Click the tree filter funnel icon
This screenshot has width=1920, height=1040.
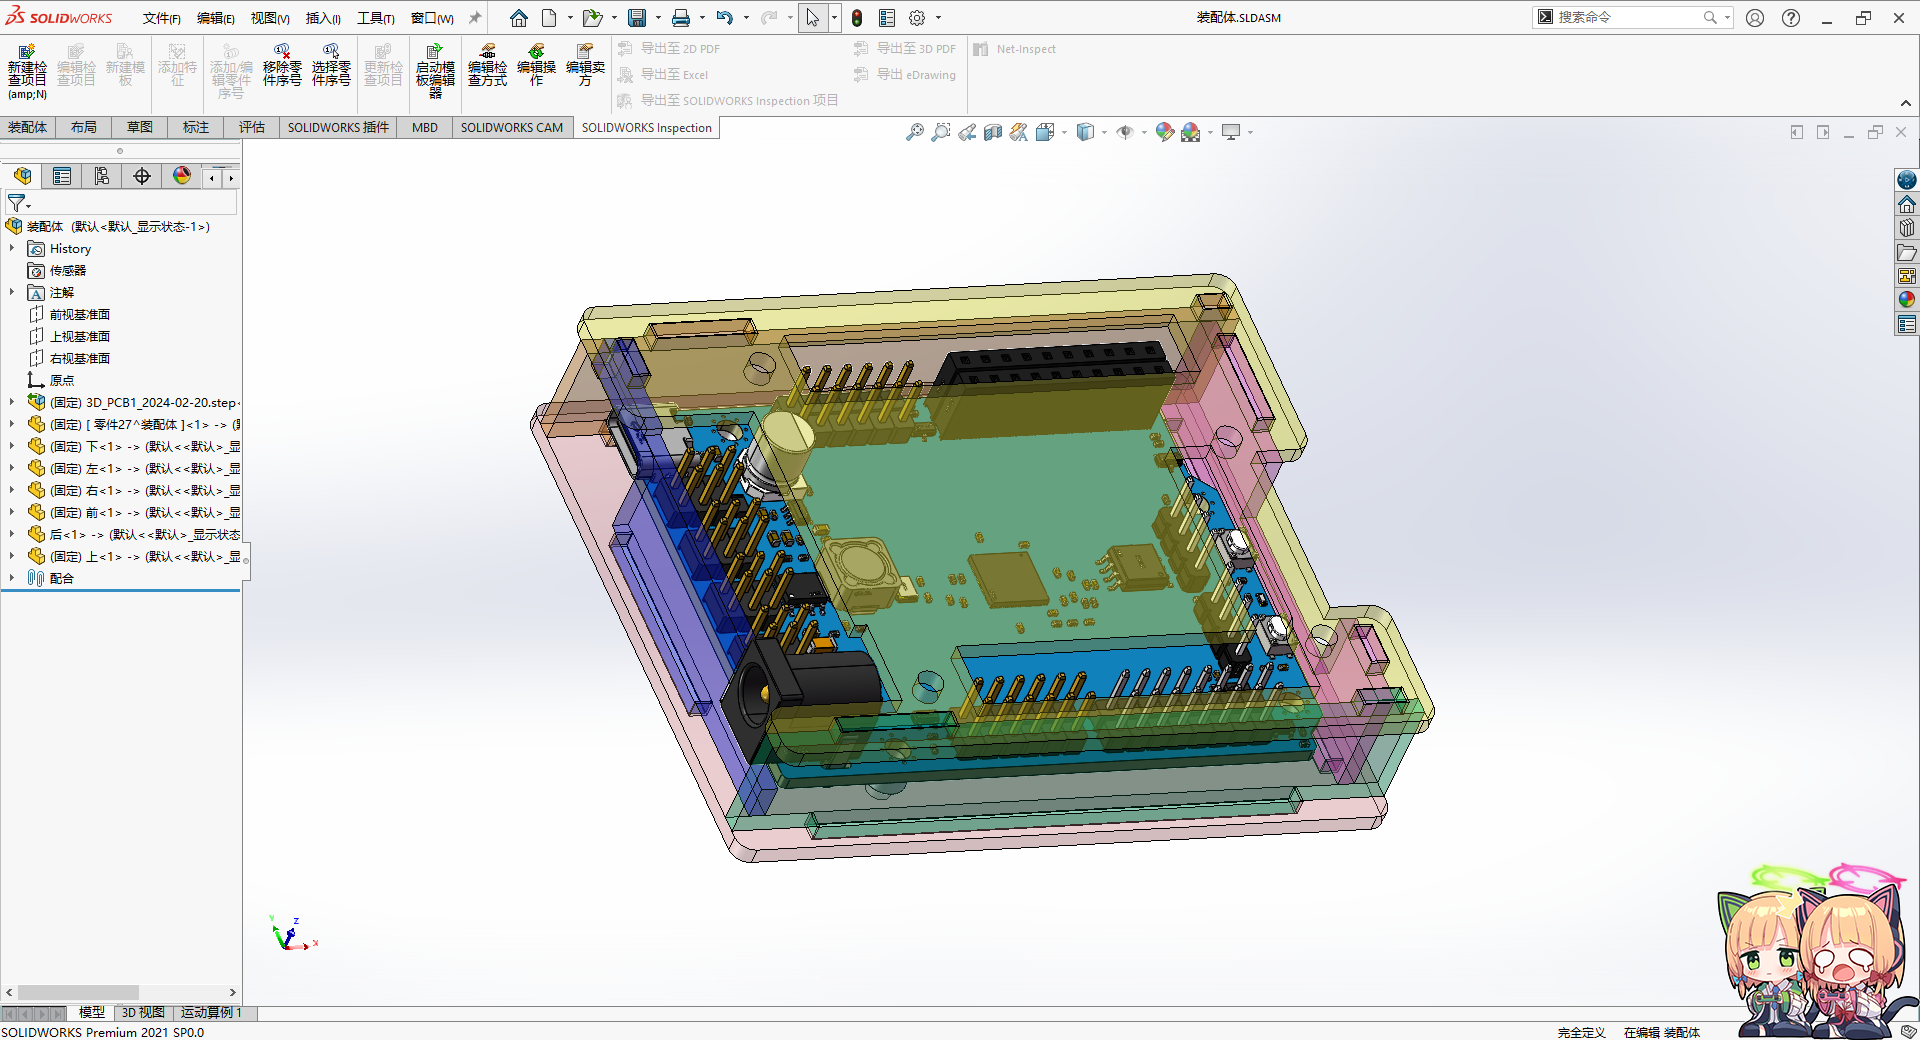(17, 203)
